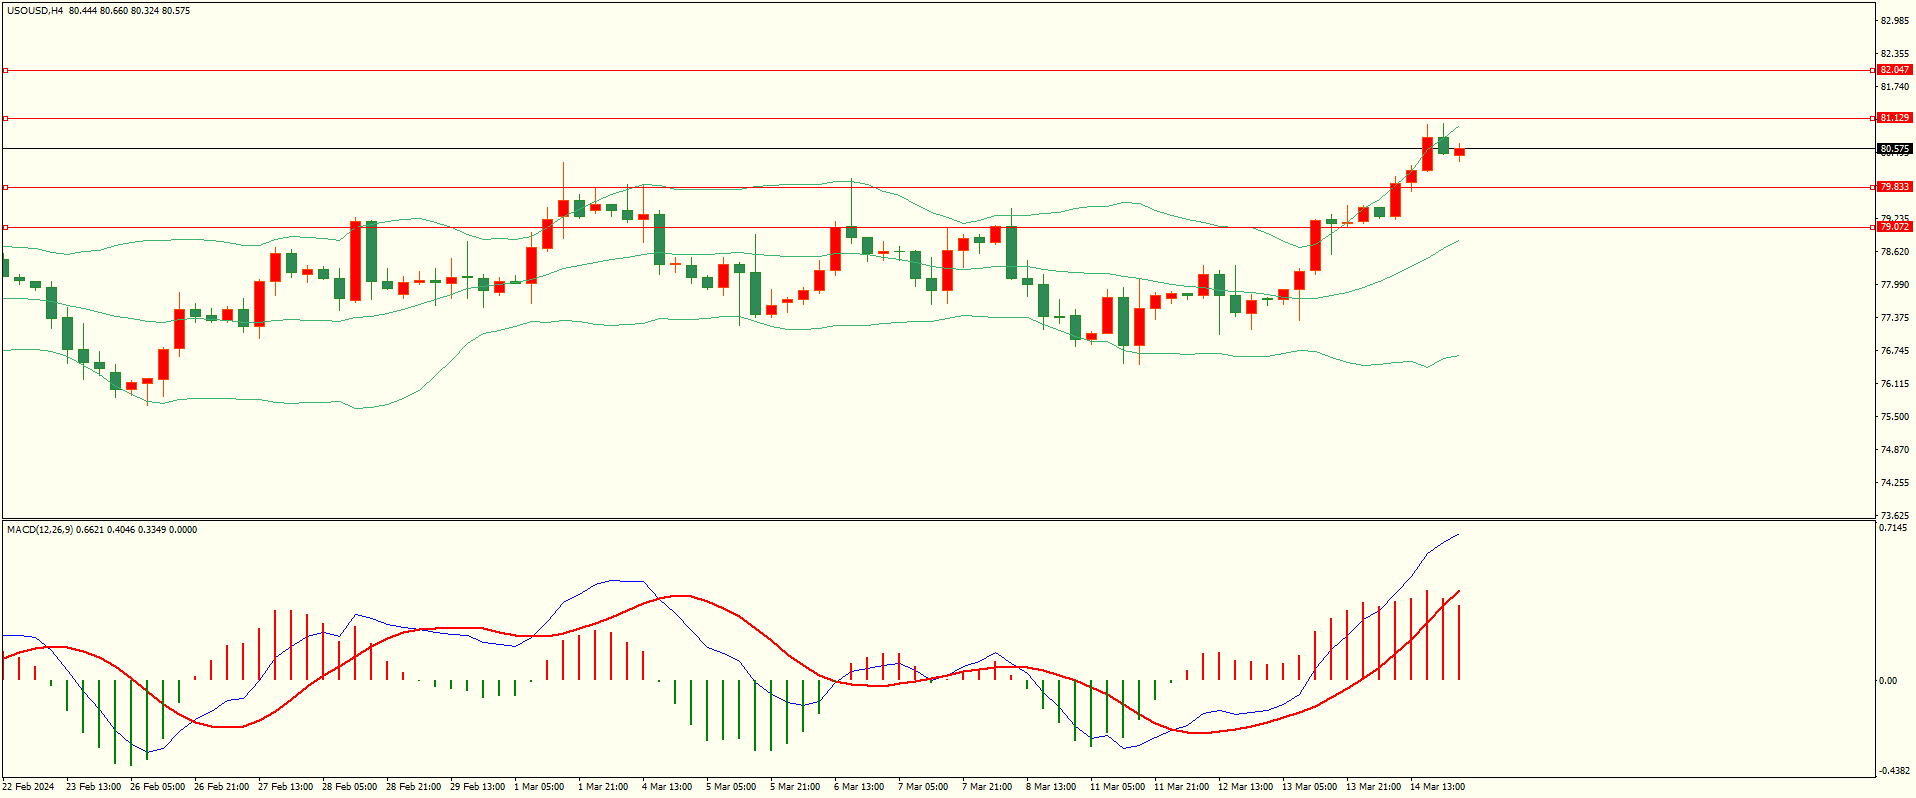Click the 73.625 value on price scale

[1894, 516]
